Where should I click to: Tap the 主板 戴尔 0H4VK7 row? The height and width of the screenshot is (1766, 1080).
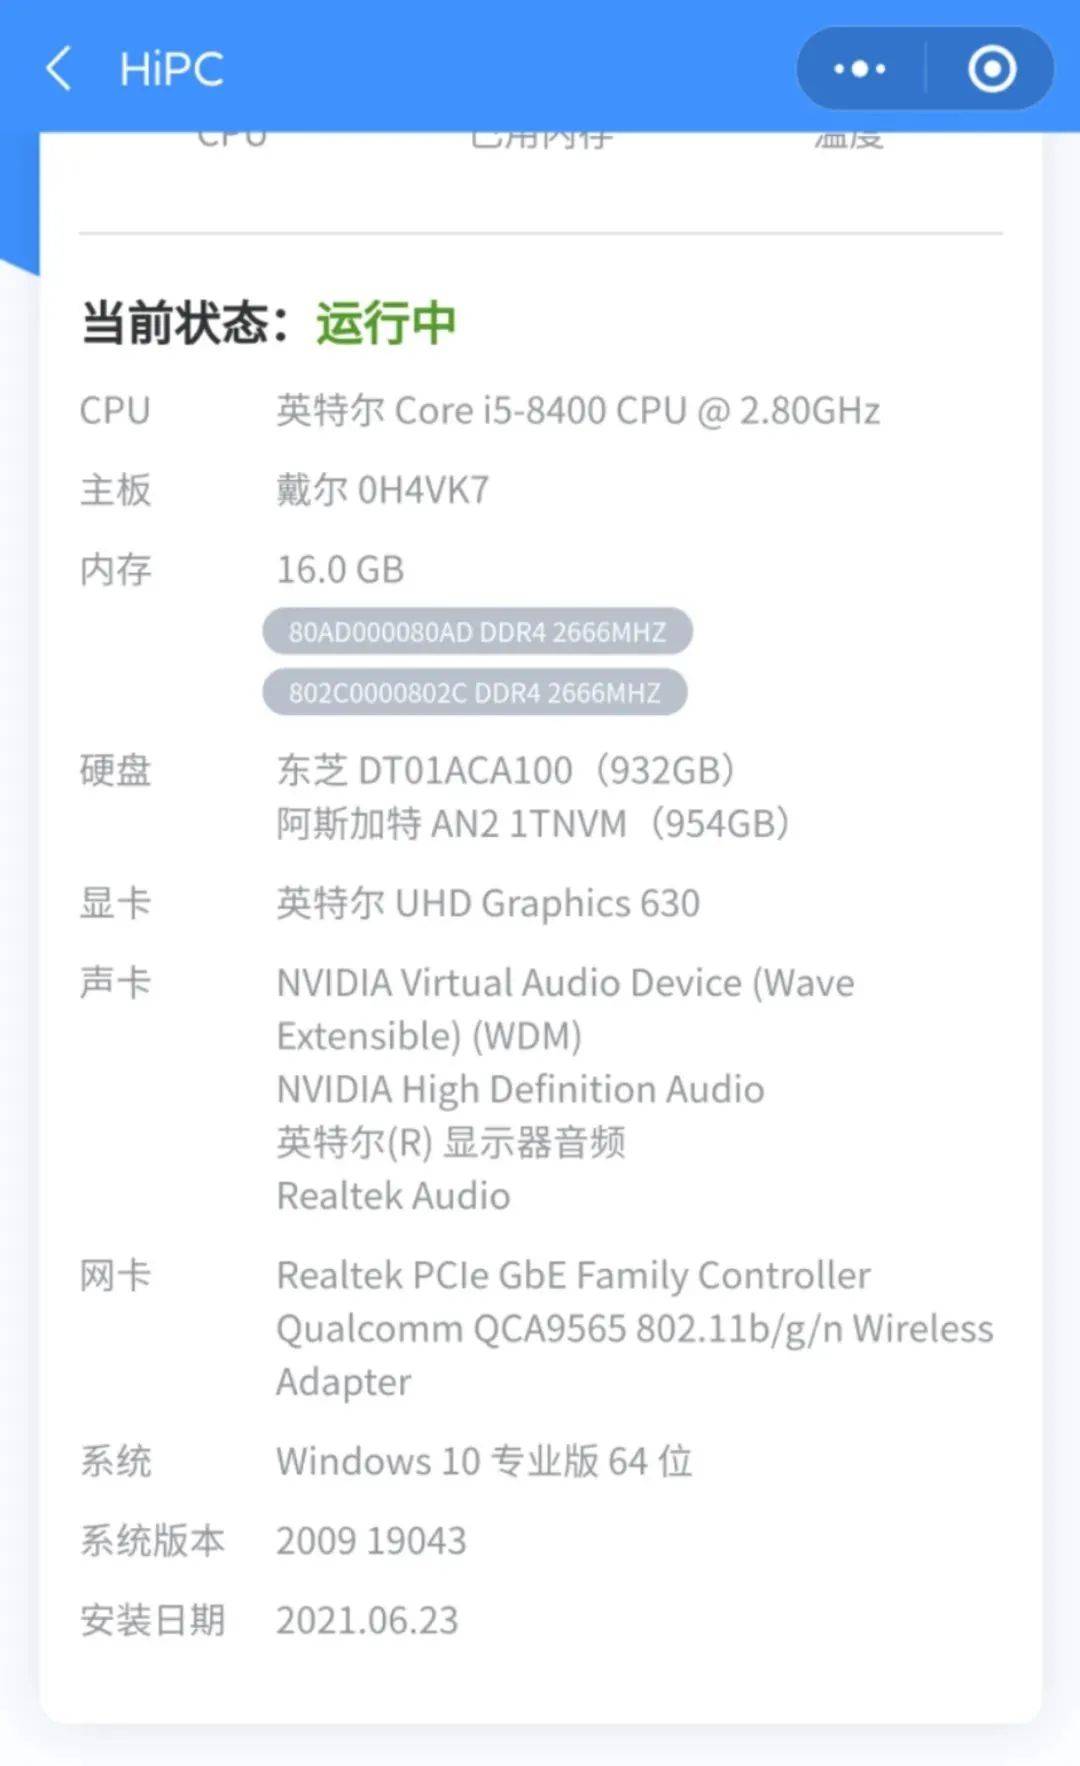point(285,490)
